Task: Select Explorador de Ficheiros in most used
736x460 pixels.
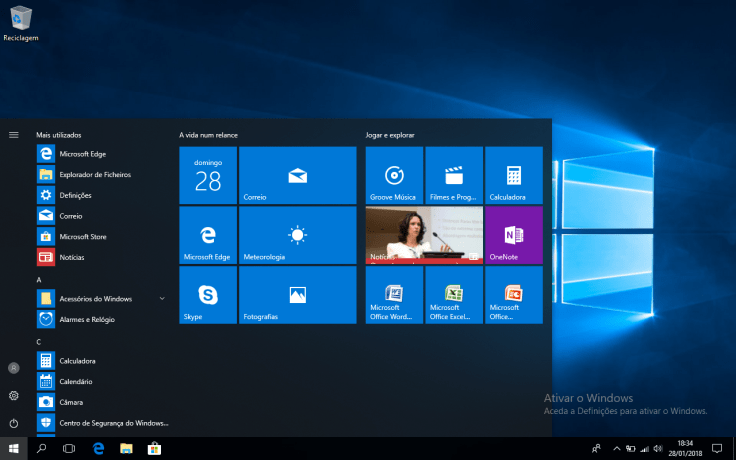Action: [x=94, y=174]
